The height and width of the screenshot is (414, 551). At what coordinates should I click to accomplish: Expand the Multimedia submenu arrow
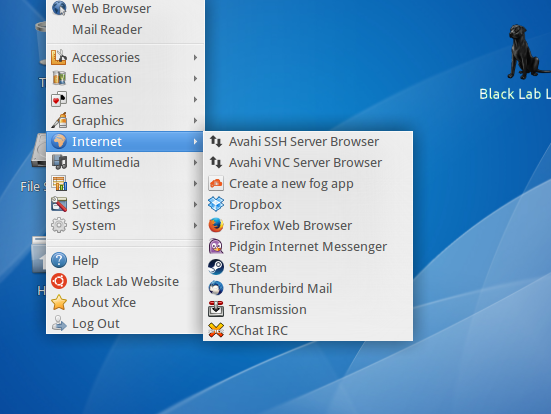pos(195,162)
